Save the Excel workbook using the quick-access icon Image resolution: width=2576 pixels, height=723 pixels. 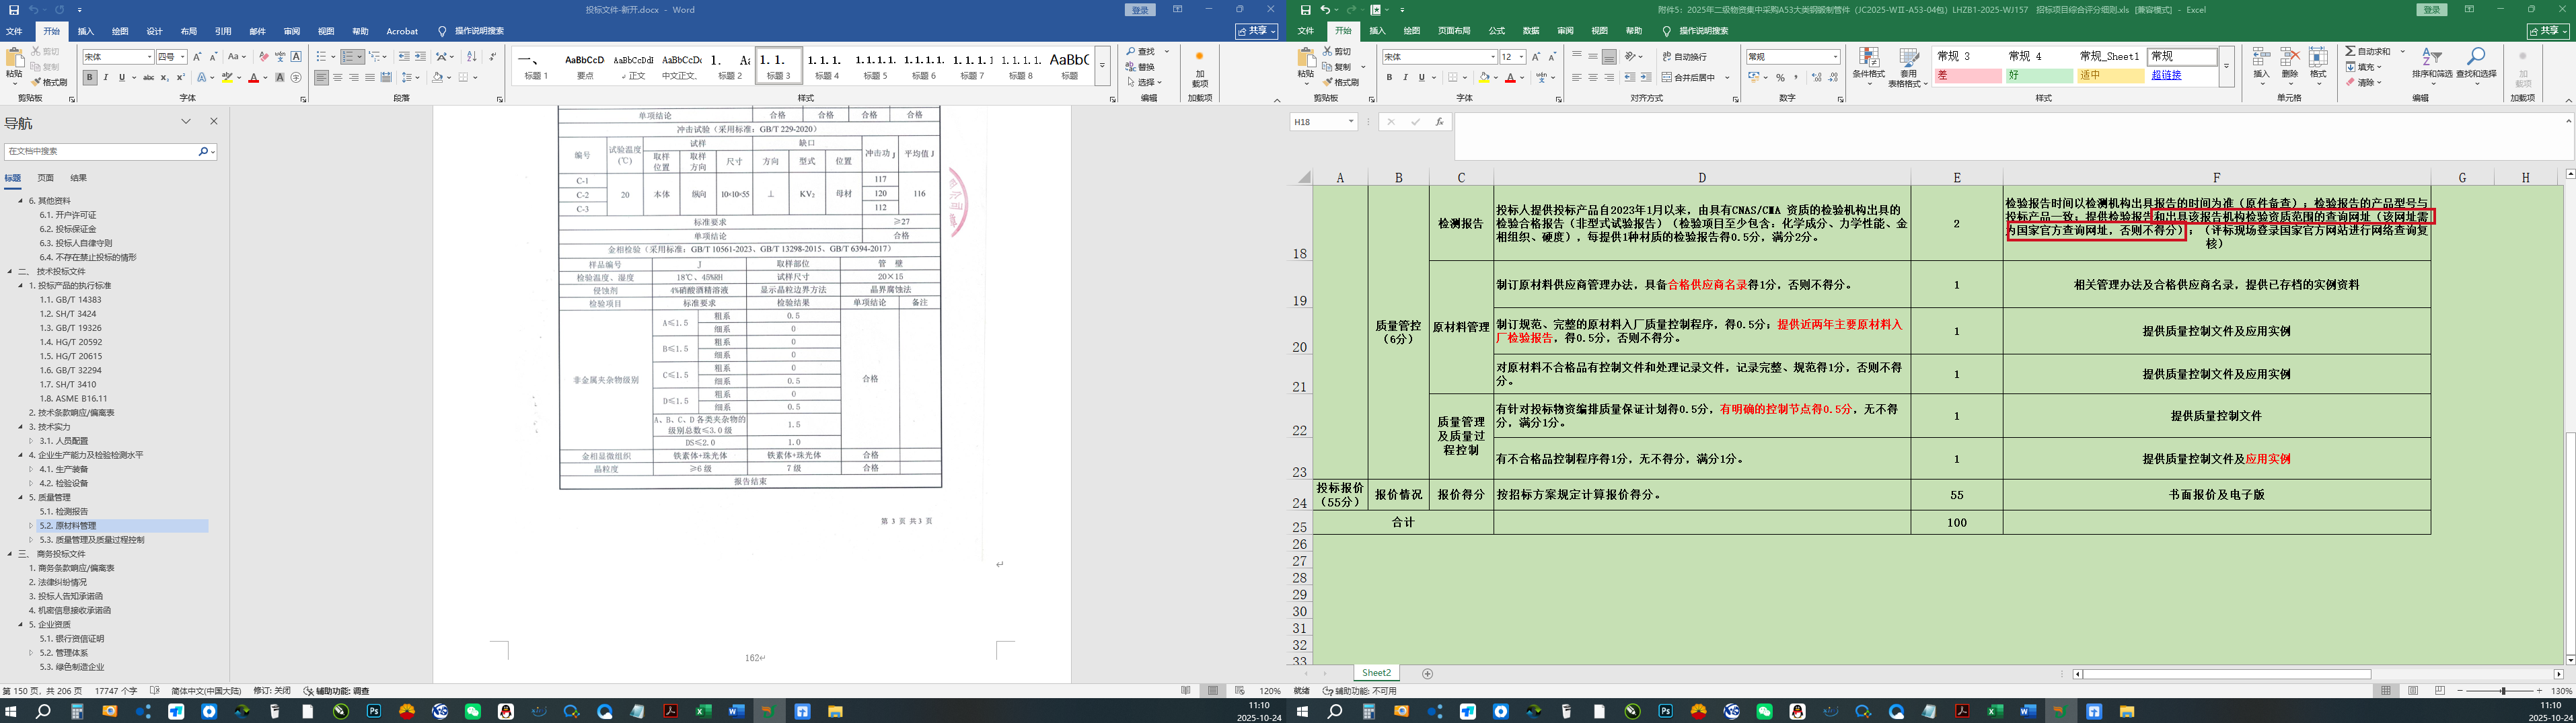[x=1305, y=10]
